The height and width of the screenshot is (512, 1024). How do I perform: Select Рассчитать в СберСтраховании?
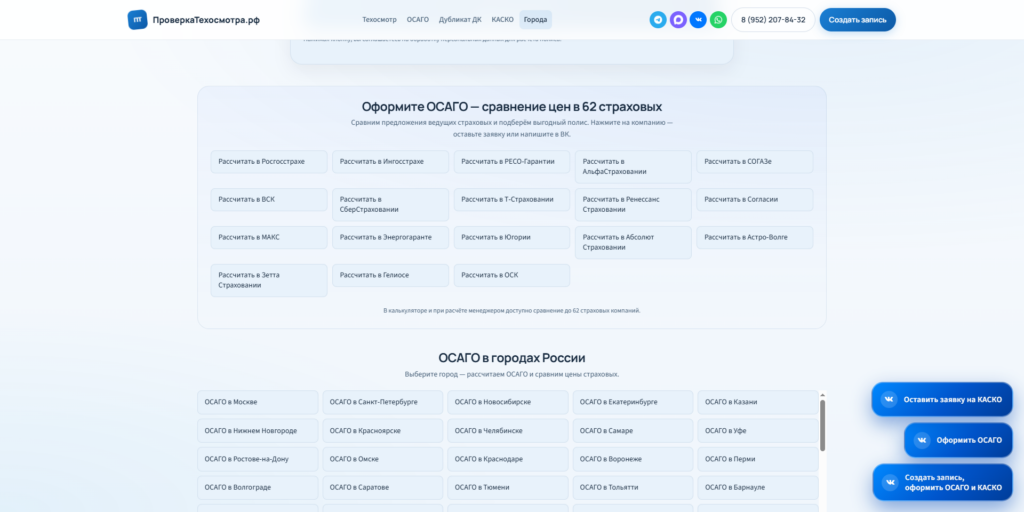(391, 205)
